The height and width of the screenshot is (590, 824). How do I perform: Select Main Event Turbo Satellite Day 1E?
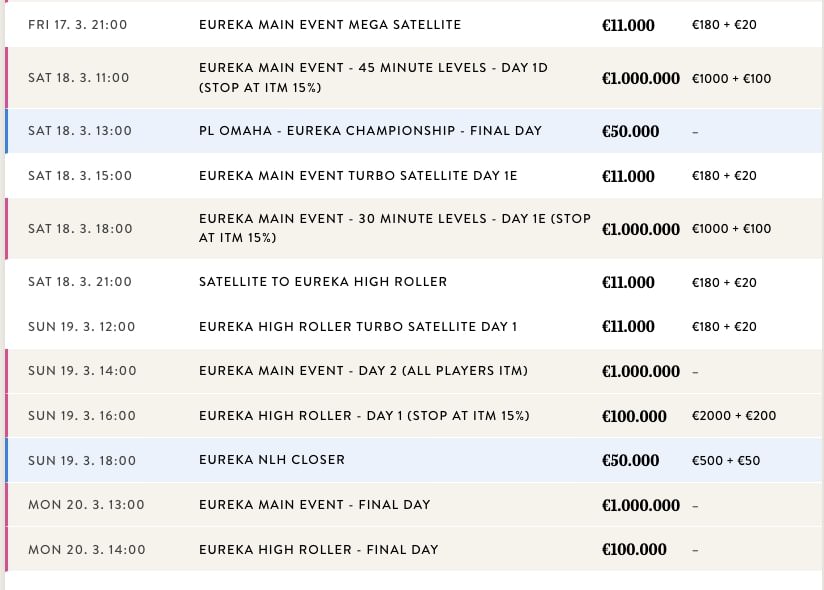414,175
